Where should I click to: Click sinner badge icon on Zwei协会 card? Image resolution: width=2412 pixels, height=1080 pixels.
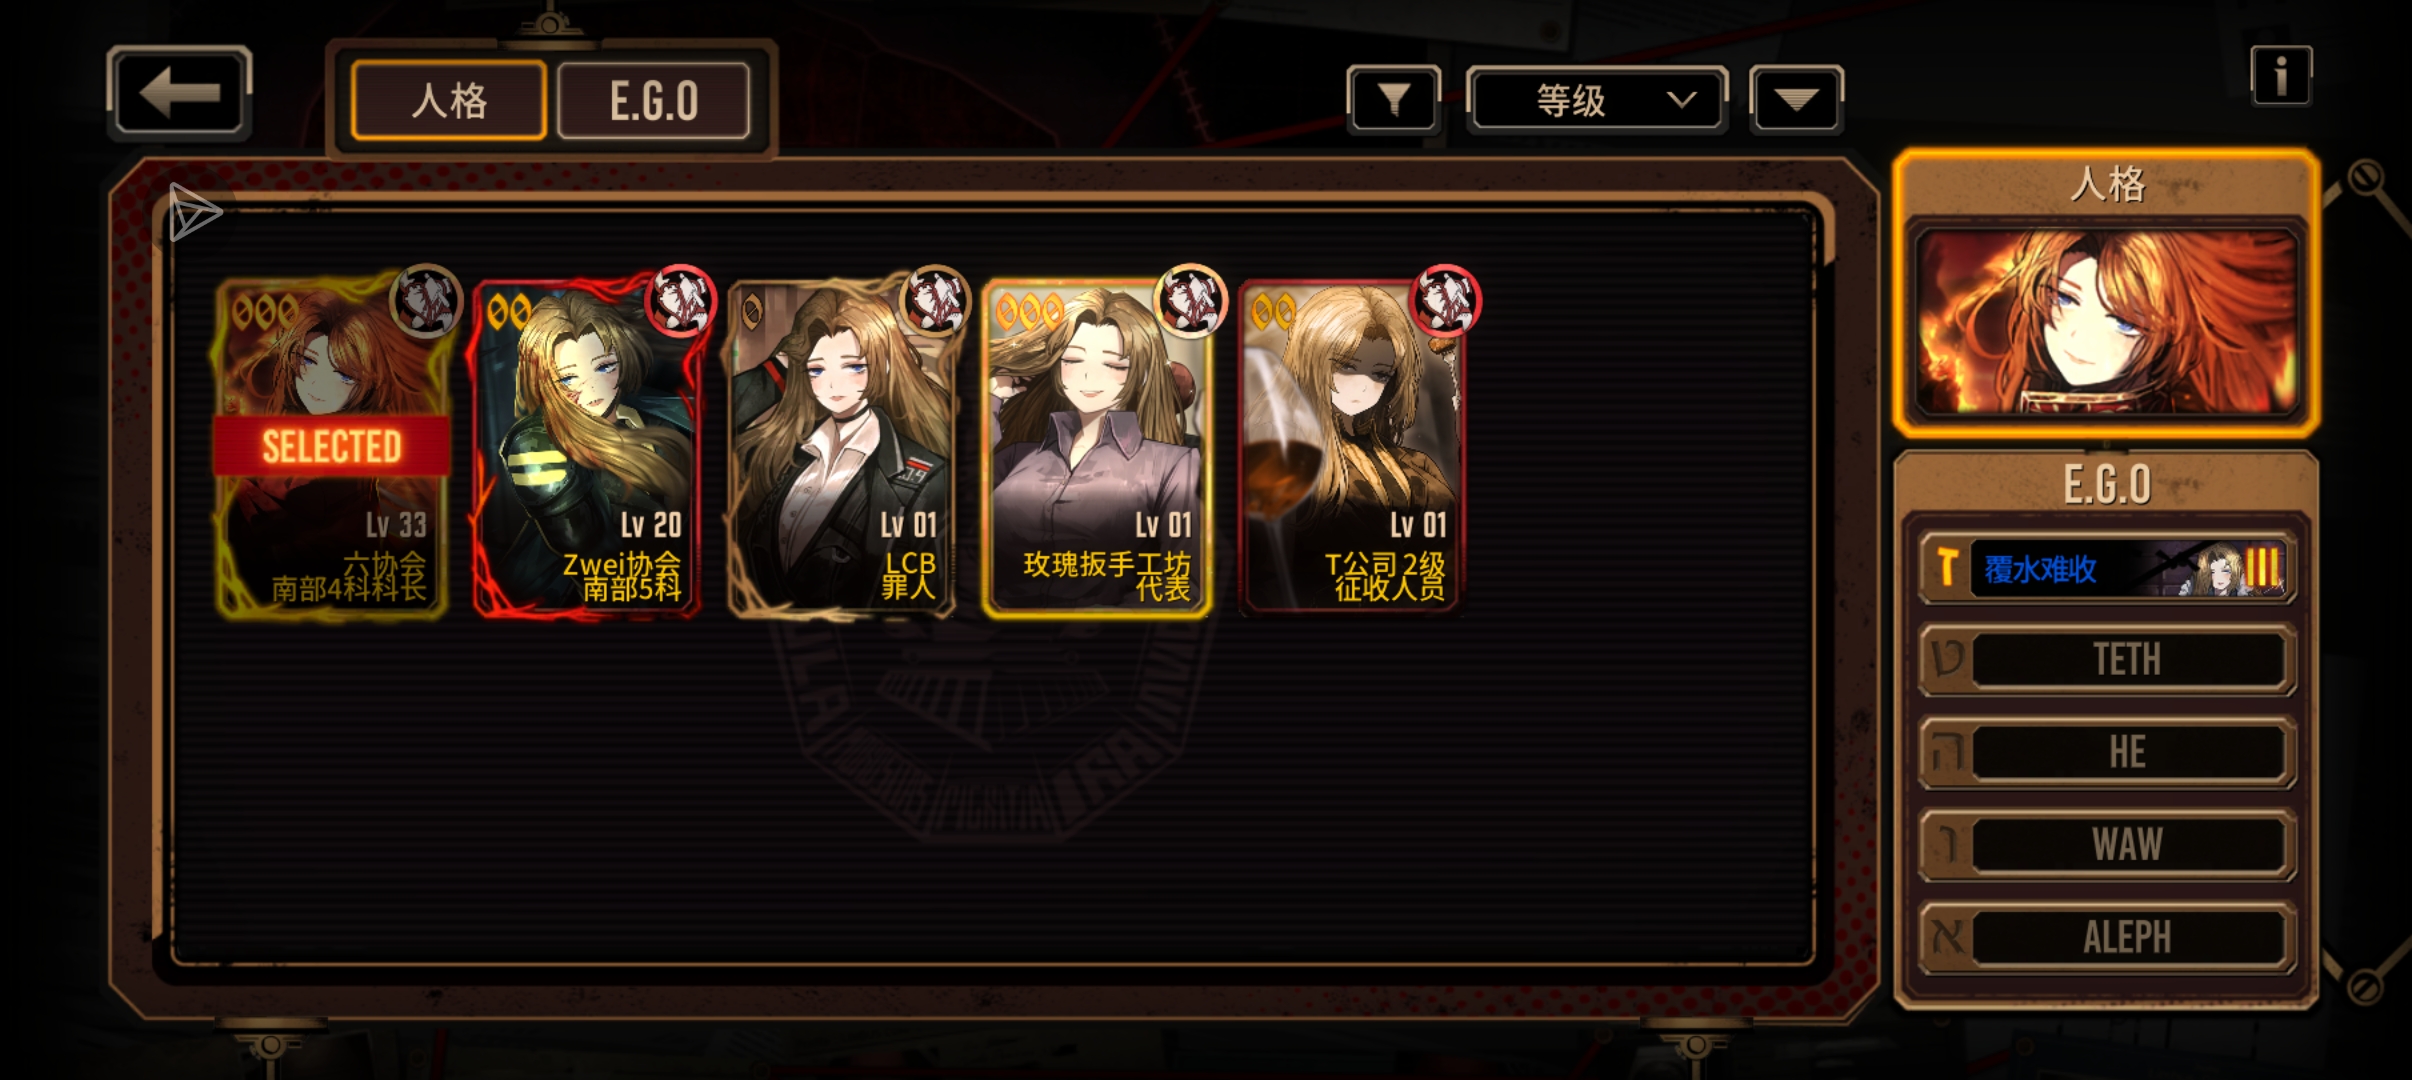(x=682, y=300)
